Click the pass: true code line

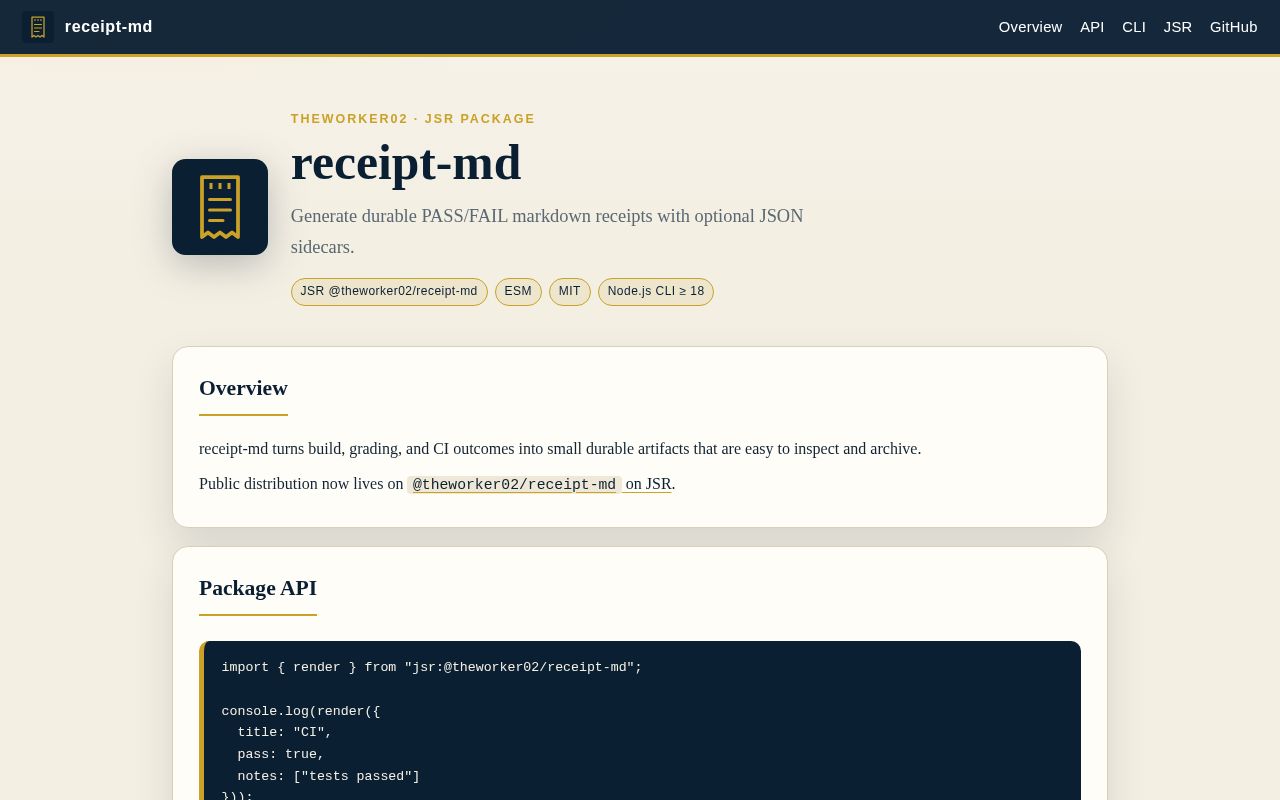[281, 755]
